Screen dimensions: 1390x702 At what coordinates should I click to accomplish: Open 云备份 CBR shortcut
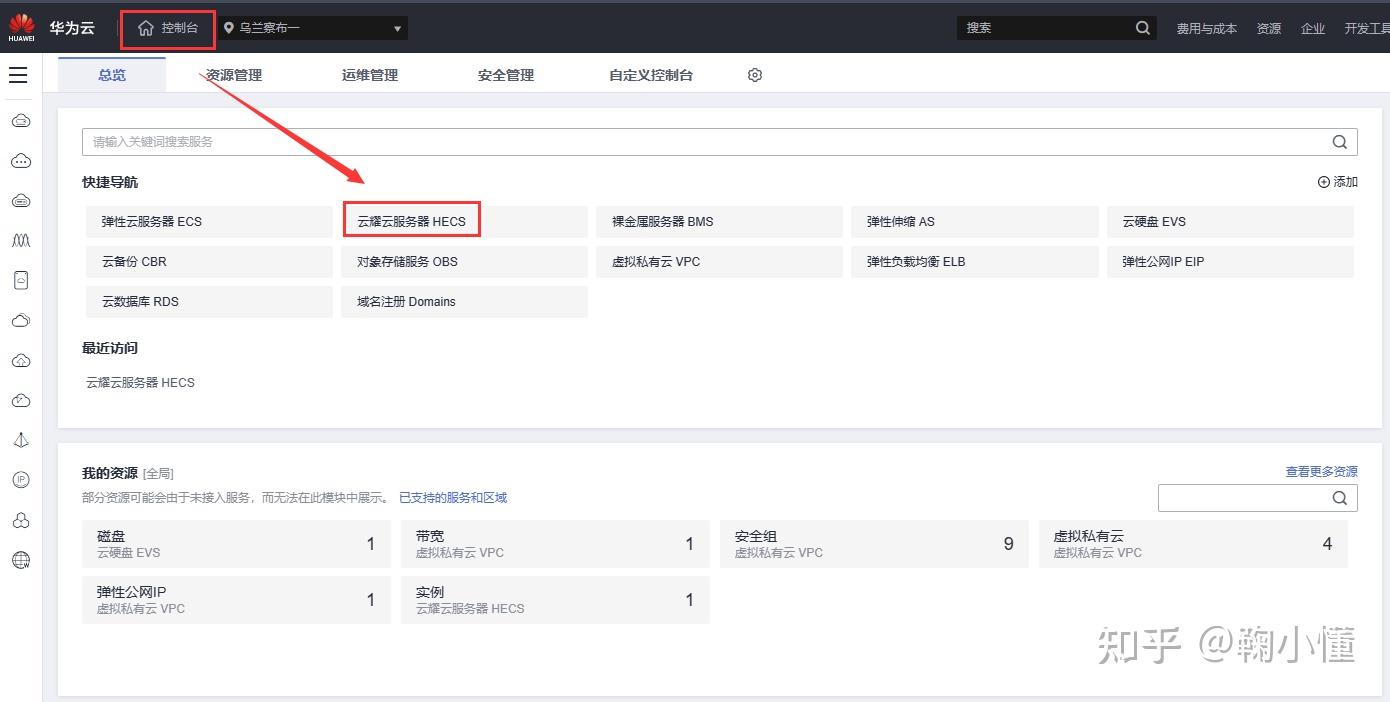pyautogui.click(x=209, y=261)
